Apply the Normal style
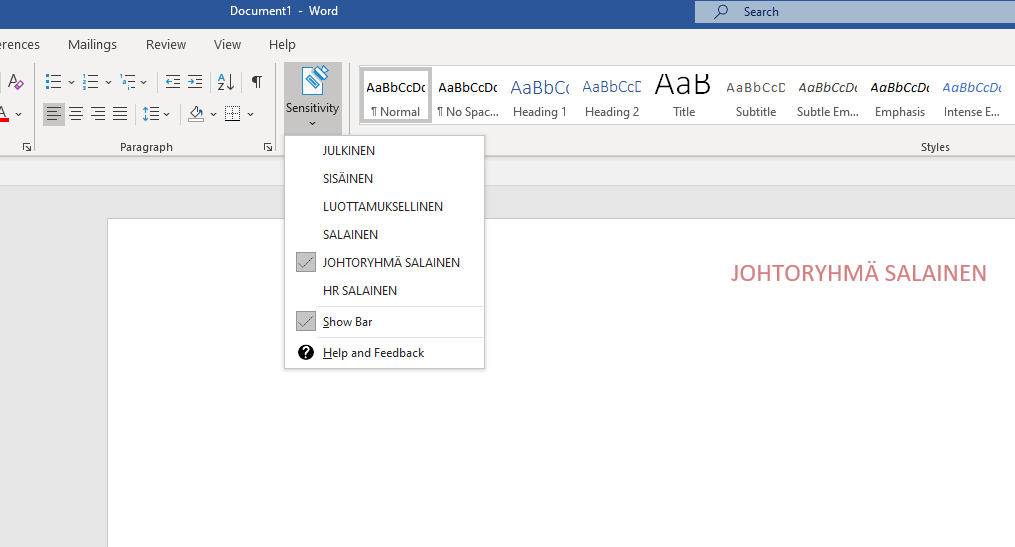1015x547 pixels. pyautogui.click(x=396, y=96)
